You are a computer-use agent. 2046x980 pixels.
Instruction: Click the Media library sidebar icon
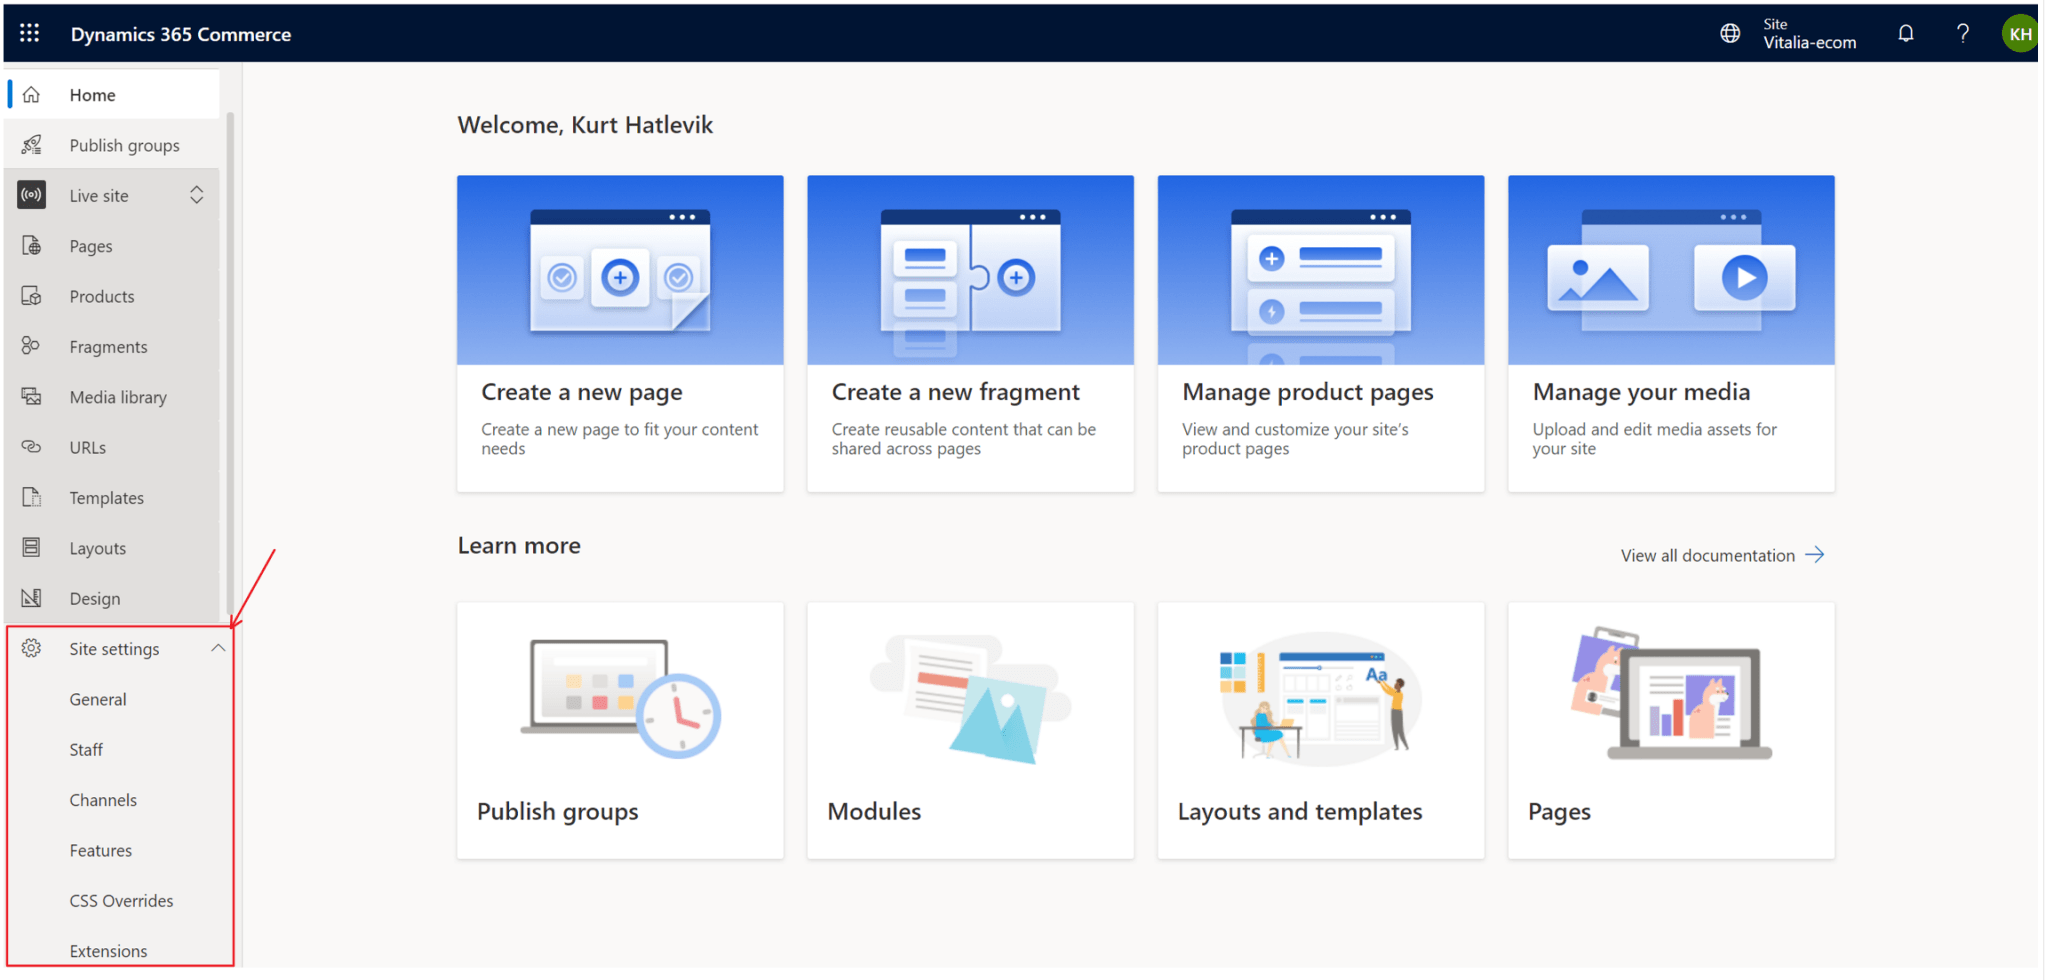[32, 397]
